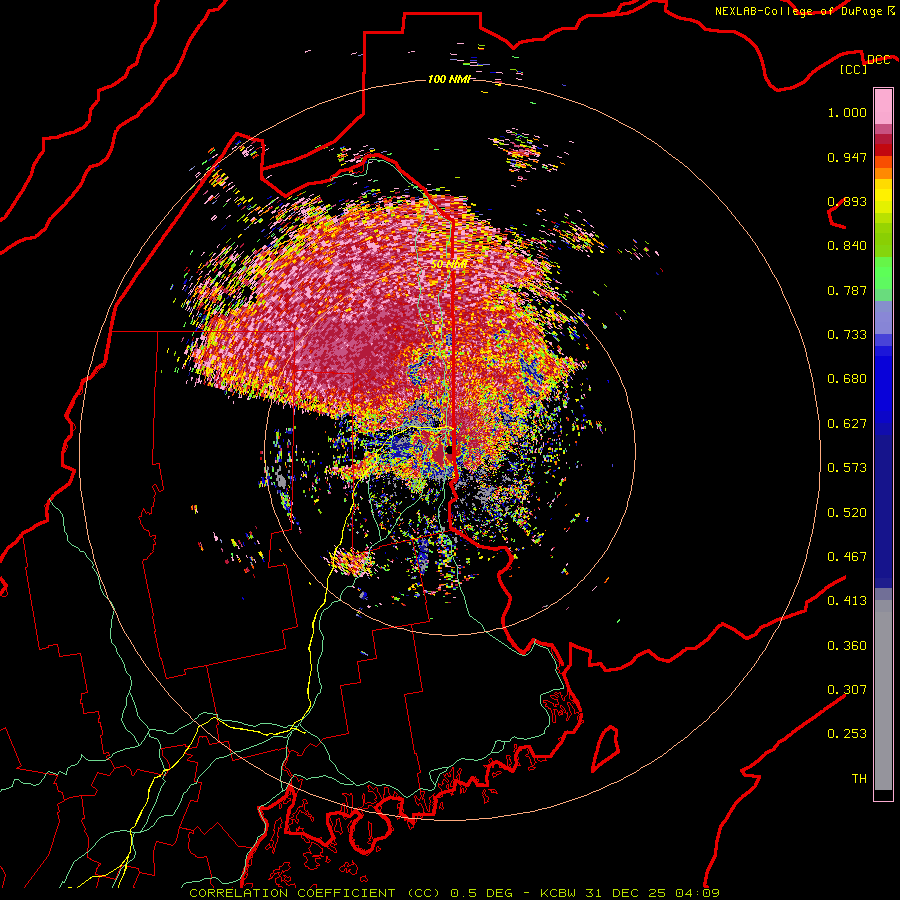Select the 0.627 scale value
The width and height of the screenshot is (900, 900).
click(x=847, y=424)
